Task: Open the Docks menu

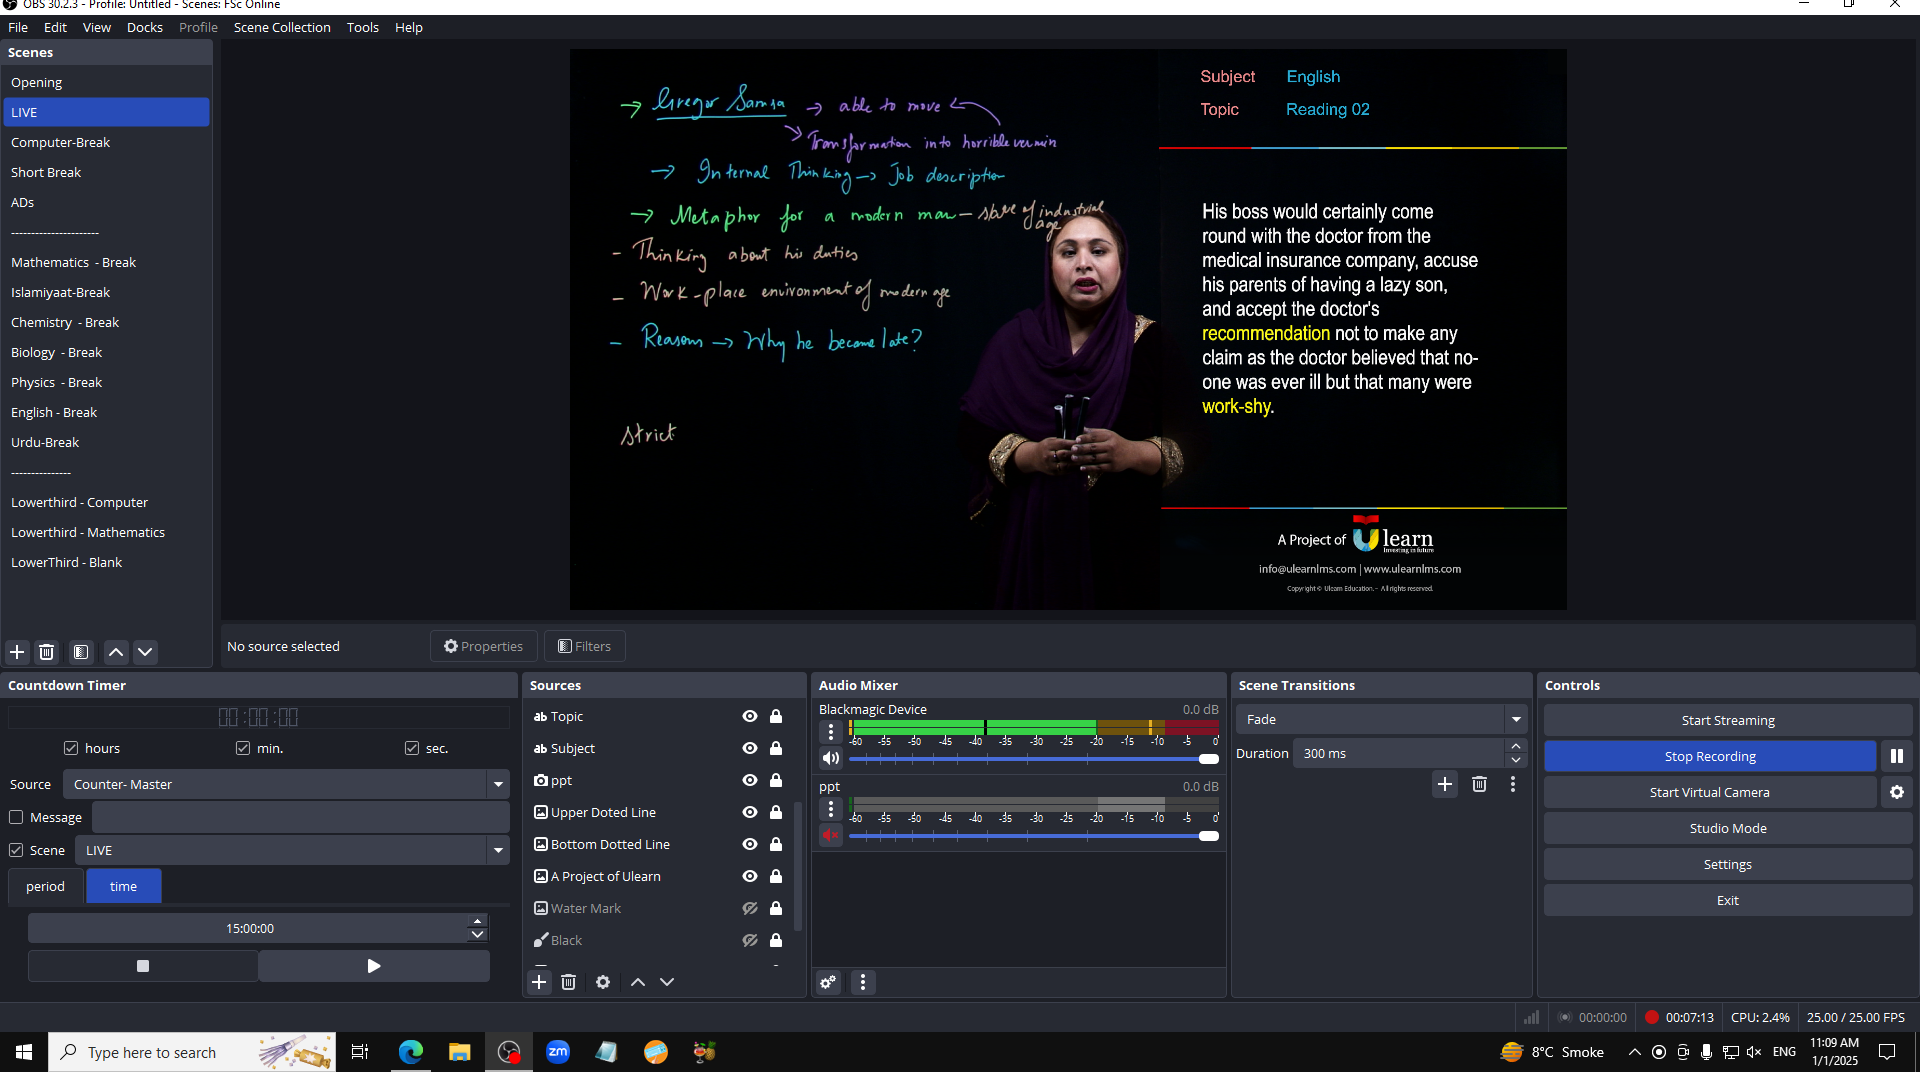Action: click(x=145, y=27)
